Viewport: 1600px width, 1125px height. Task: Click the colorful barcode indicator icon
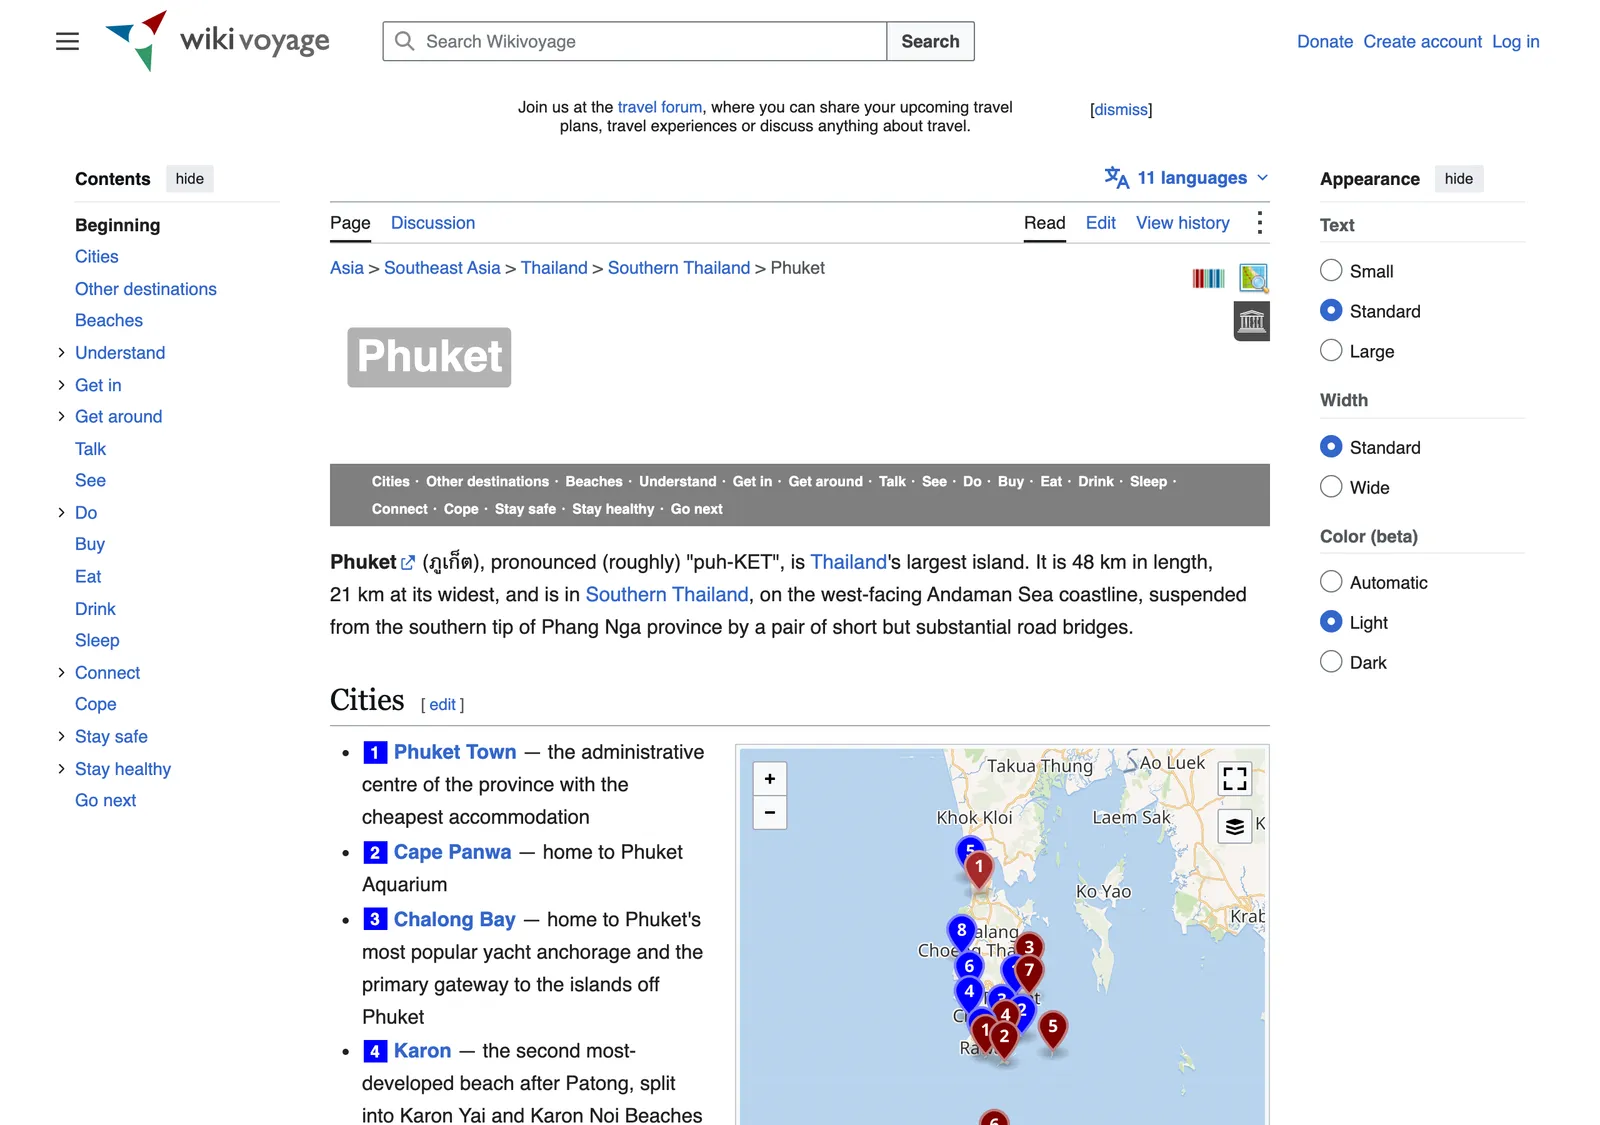[1208, 278]
